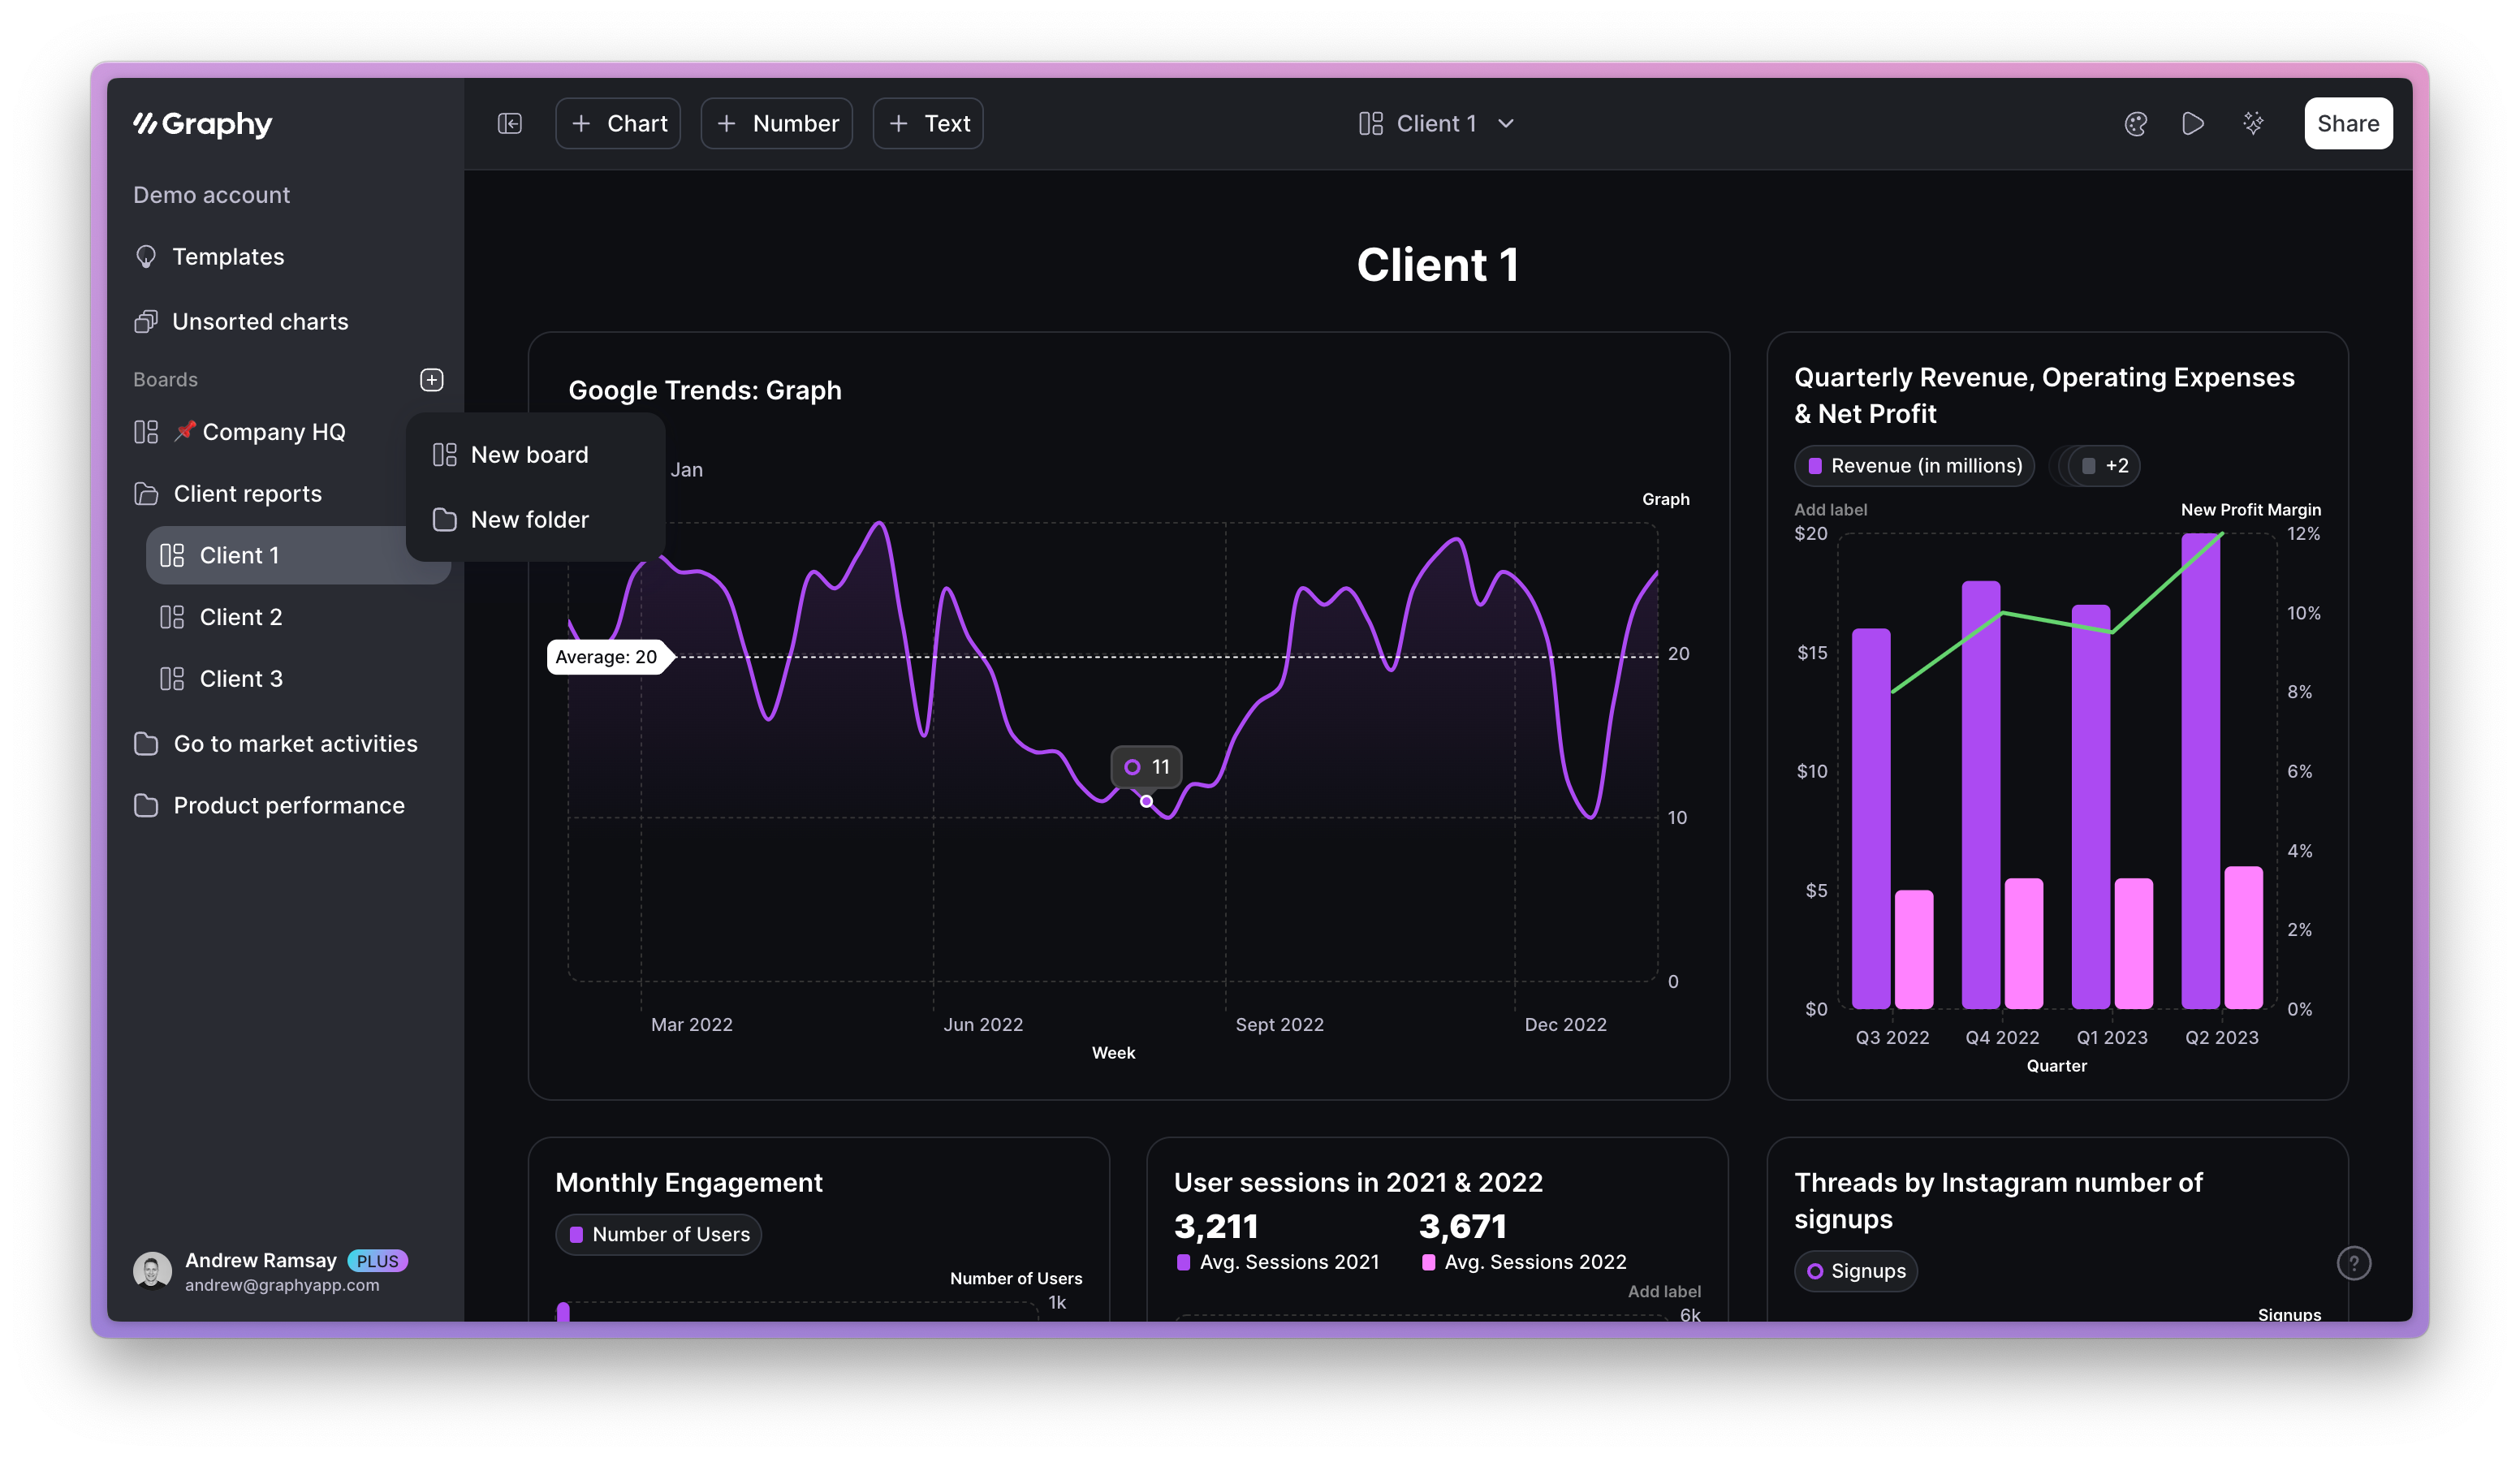Open the Client 1 board dropdown
The width and height of the screenshot is (2520, 1458).
[x=1436, y=123]
